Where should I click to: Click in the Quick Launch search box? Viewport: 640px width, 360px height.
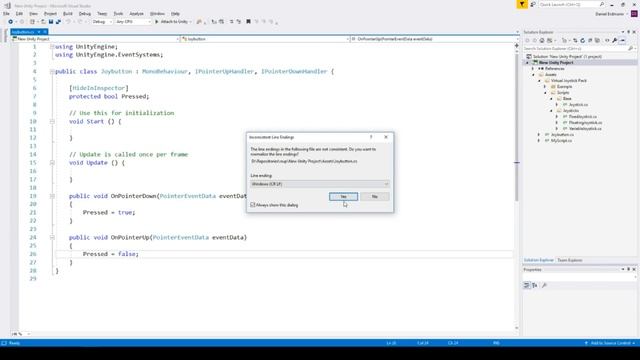click(x=570, y=4)
